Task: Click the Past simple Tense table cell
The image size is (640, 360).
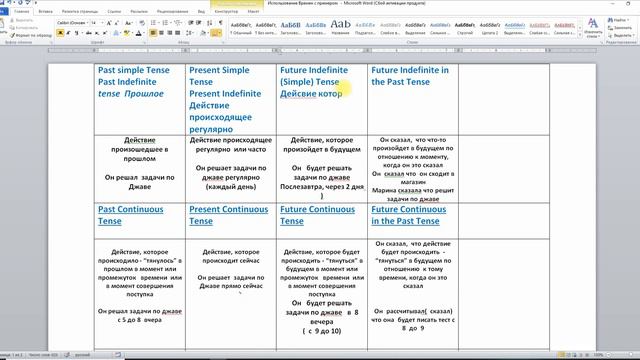Action: (140, 100)
